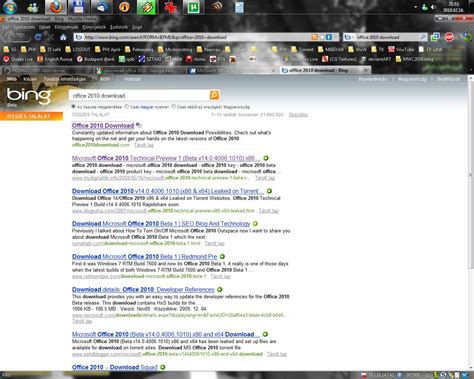Click the Adblock Plus ABP toolbar icon
The image size is (474, 379).
tap(449, 37)
